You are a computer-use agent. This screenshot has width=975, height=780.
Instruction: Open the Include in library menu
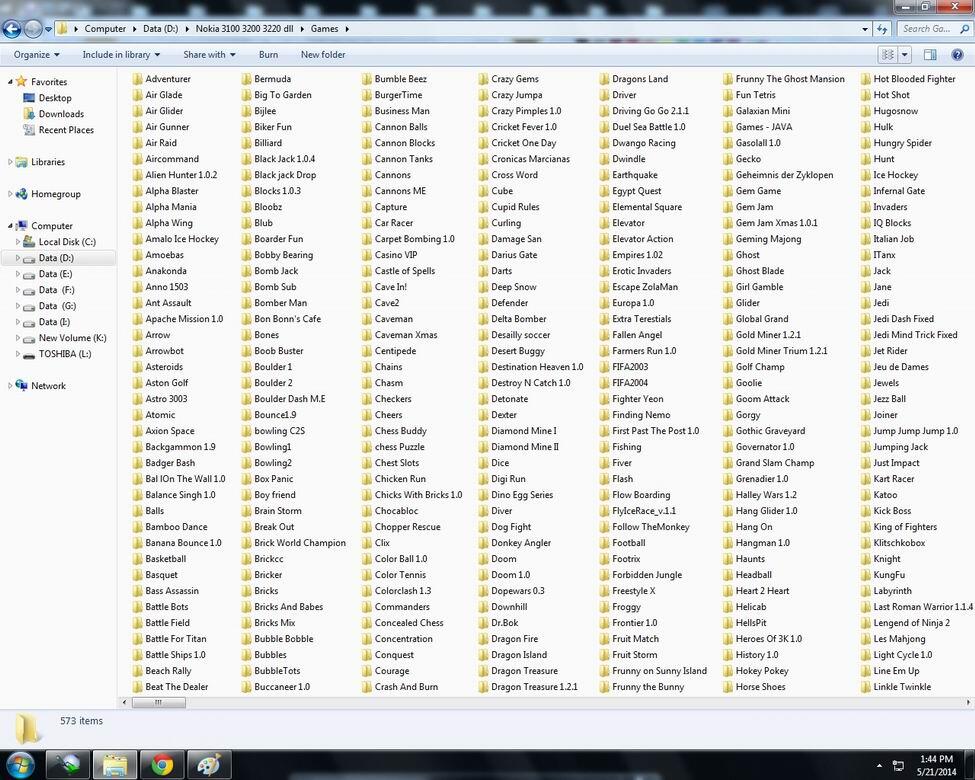[121, 55]
